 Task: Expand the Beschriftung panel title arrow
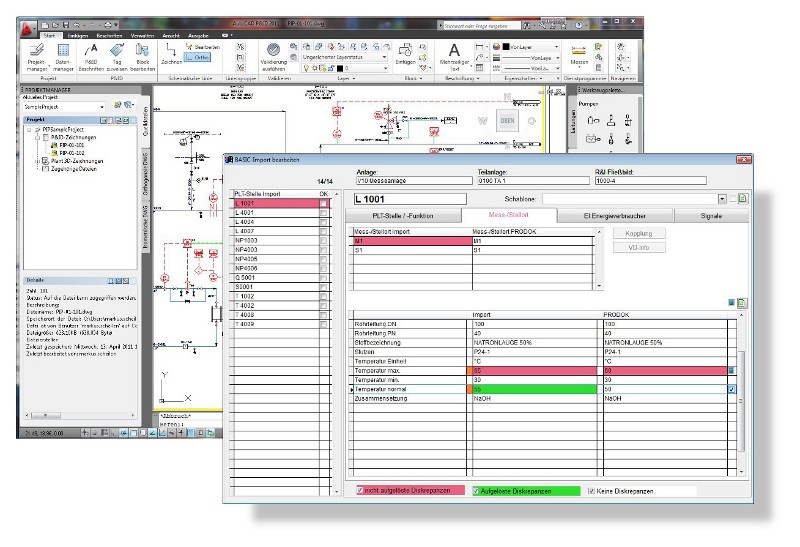478,79
